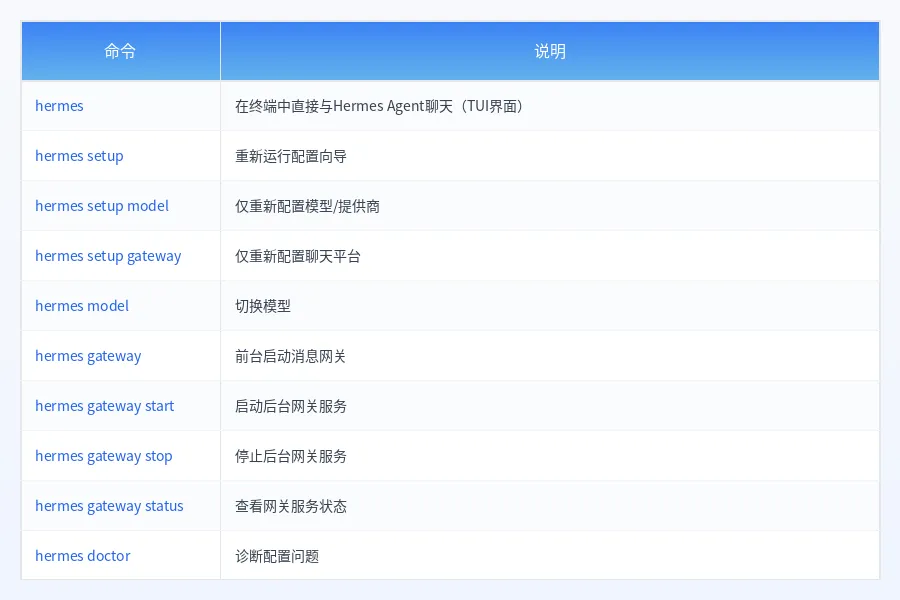Select the description '启动后台网关服务'
900x600 pixels.
pos(291,406)
